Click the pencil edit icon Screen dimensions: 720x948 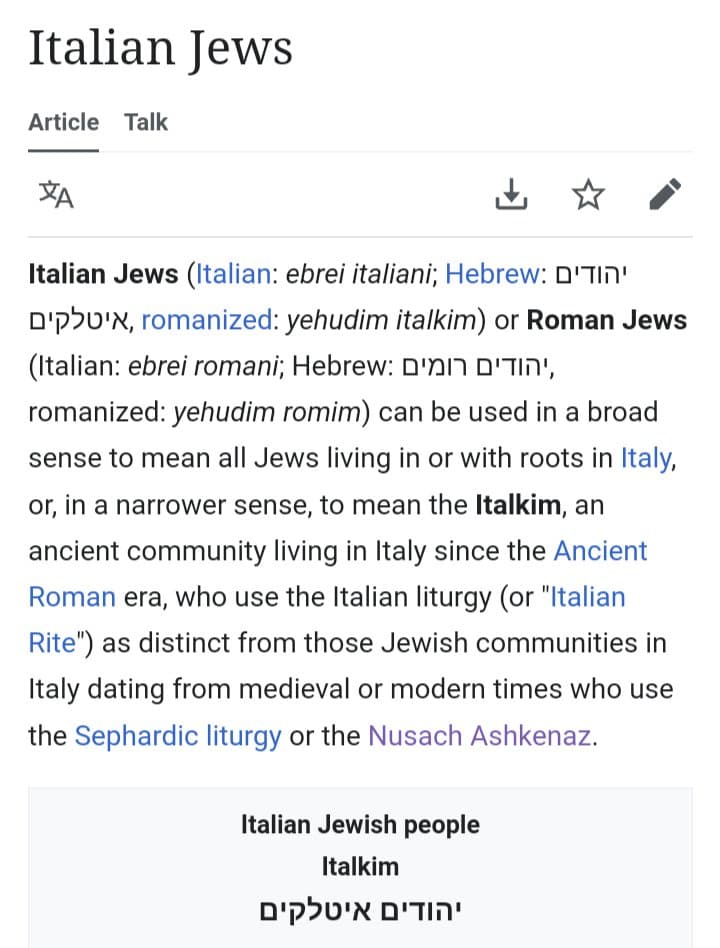click(x=665, y=194)
